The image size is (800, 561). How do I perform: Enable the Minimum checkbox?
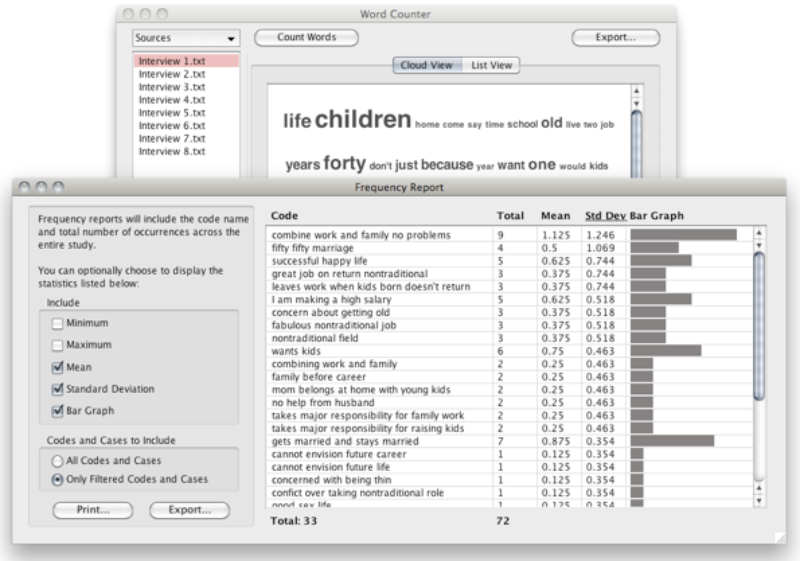pyautogui.click(x=57, y=323)
